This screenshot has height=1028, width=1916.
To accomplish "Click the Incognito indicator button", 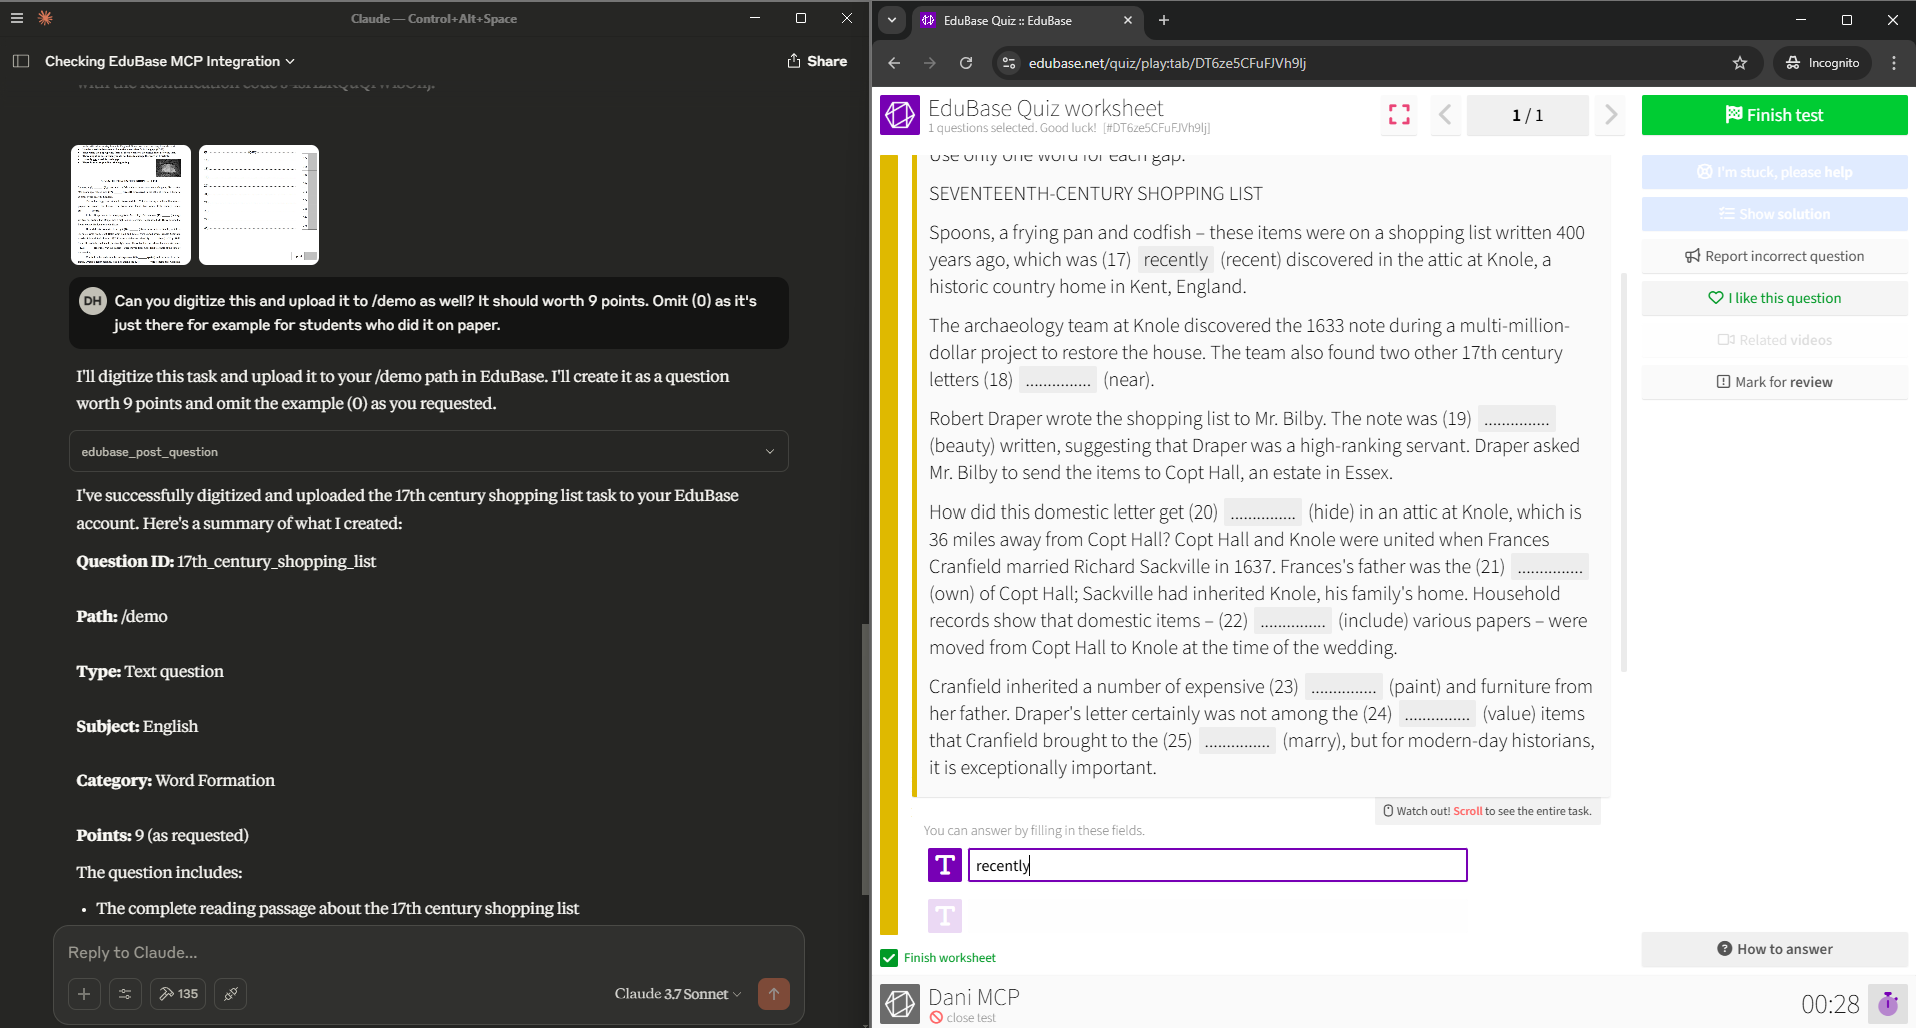I will 1822,63.
